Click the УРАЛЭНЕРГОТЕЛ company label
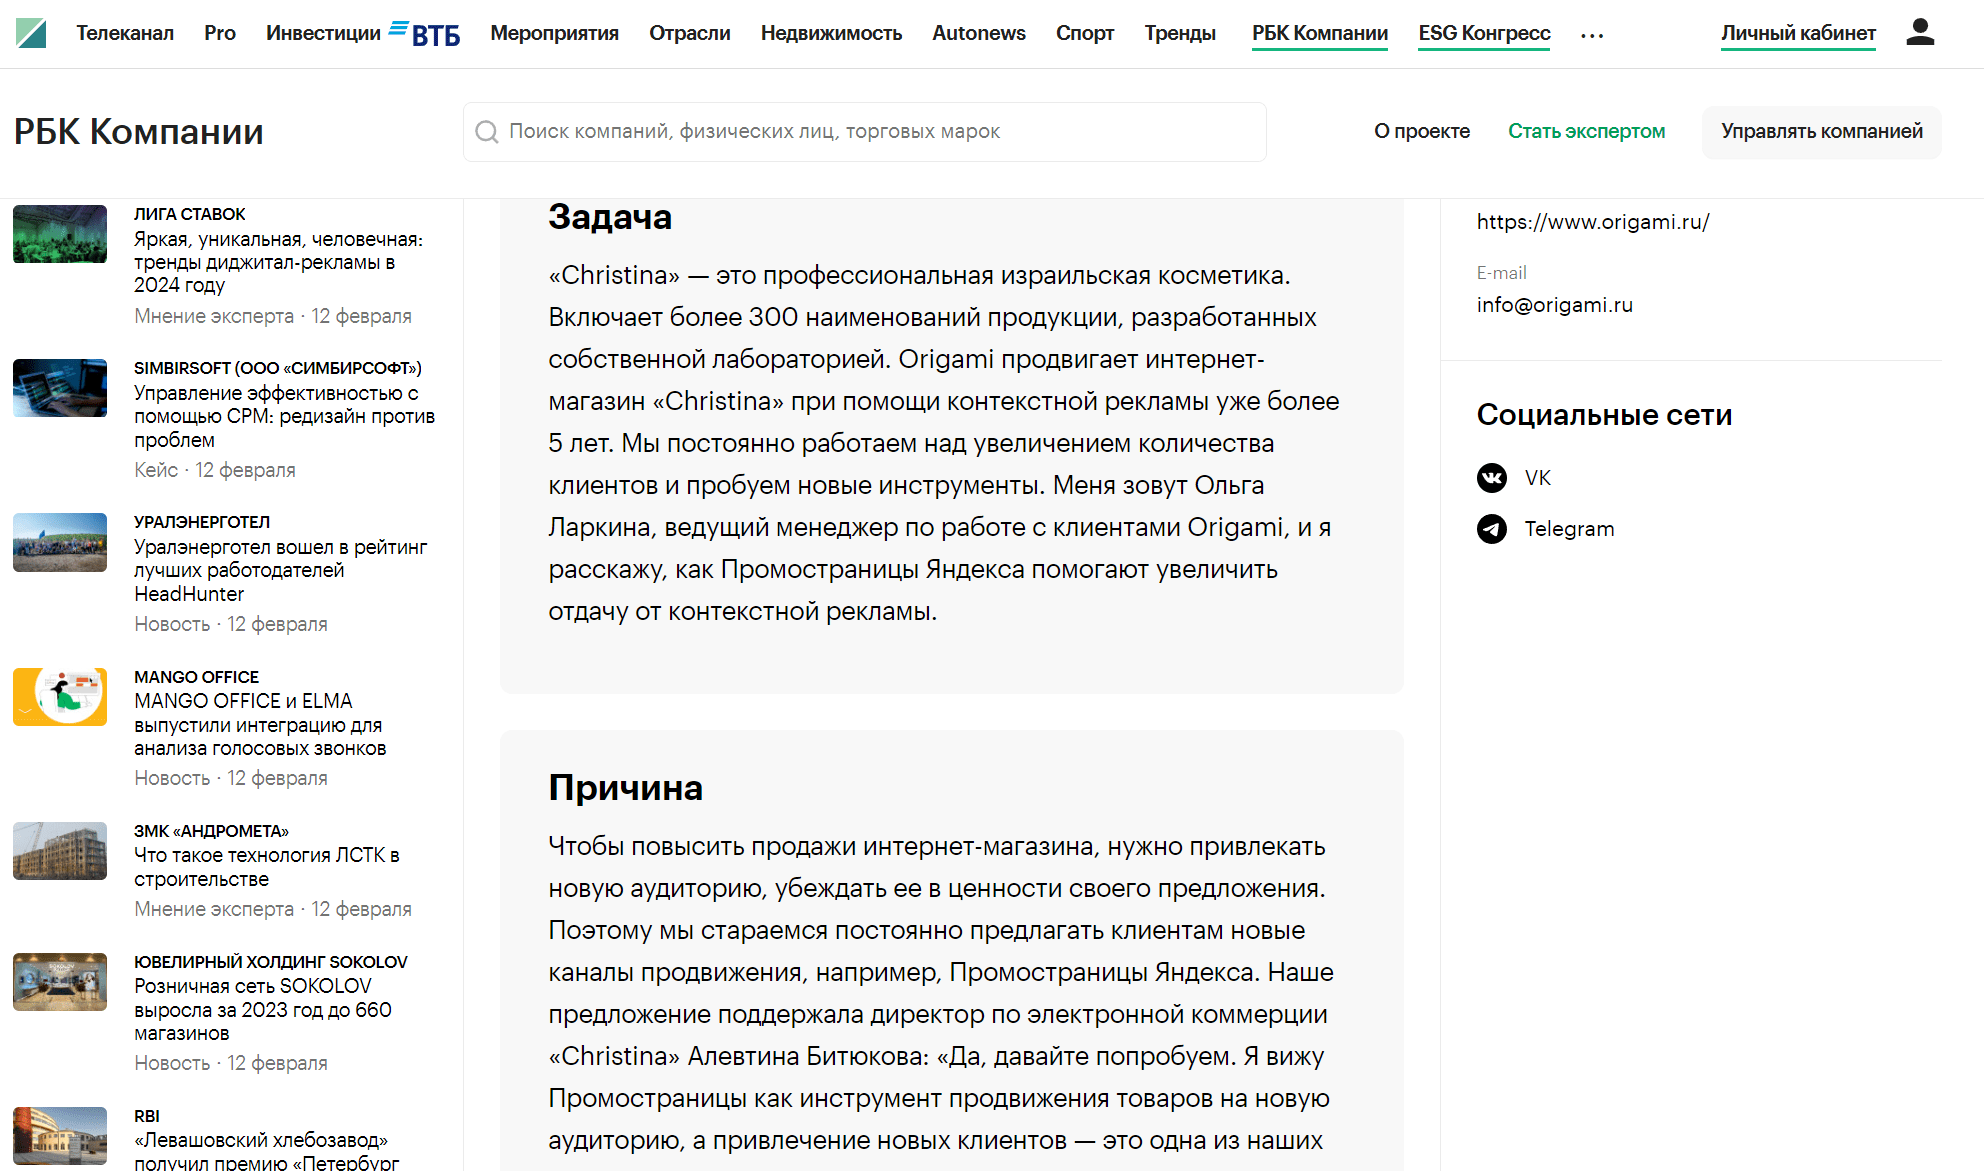Screen dimensions: 1984x1171 click(x=202, y=522)
